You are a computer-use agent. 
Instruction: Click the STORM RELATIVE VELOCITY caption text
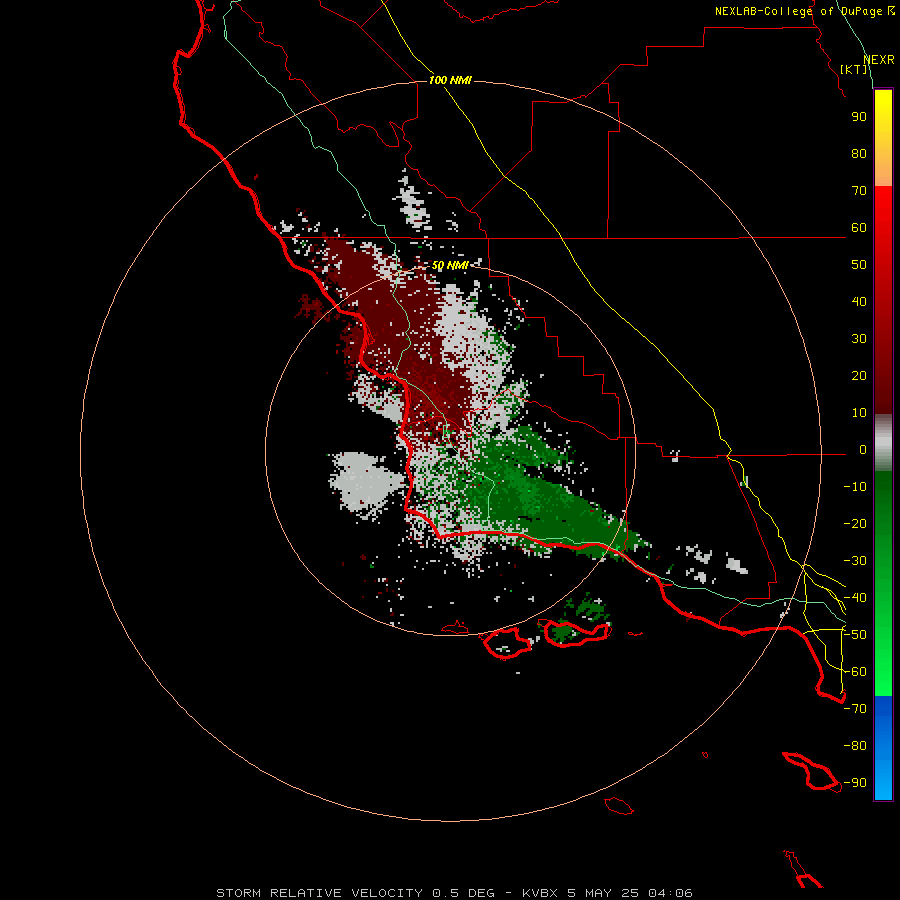point(319,893)
